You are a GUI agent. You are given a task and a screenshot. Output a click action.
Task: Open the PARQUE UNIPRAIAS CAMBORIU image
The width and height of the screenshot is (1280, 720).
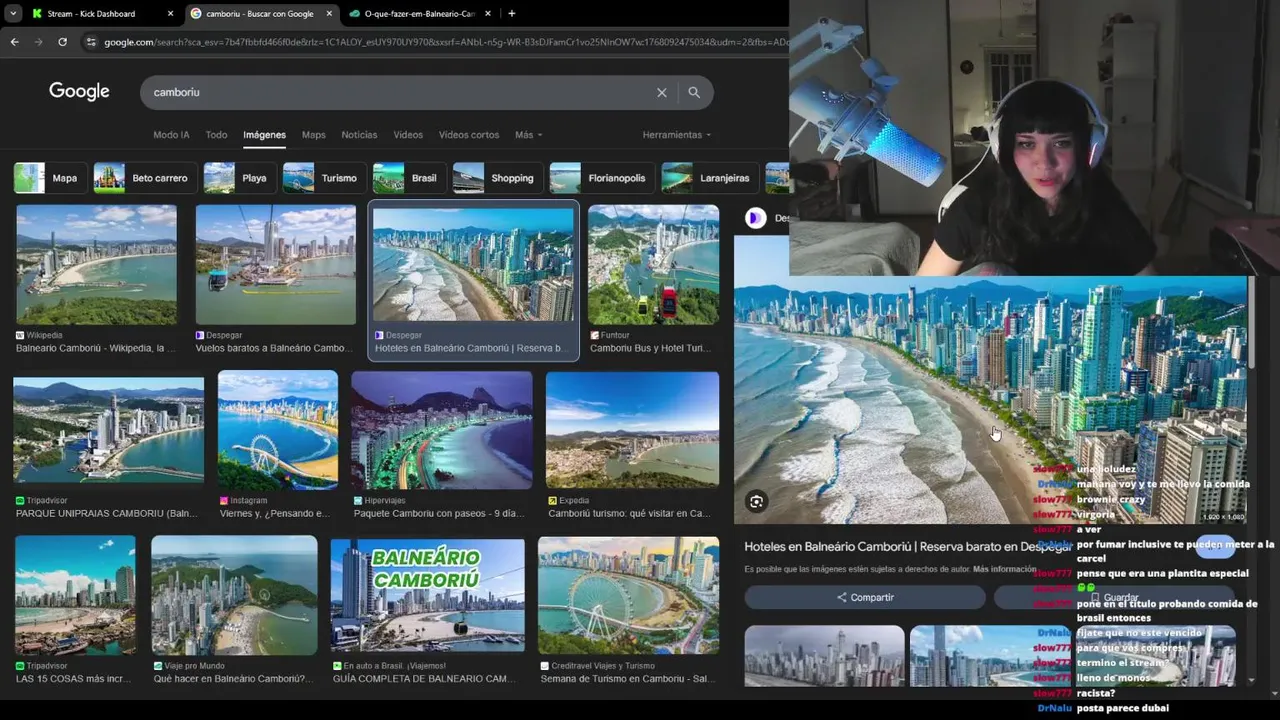[108, 430]
